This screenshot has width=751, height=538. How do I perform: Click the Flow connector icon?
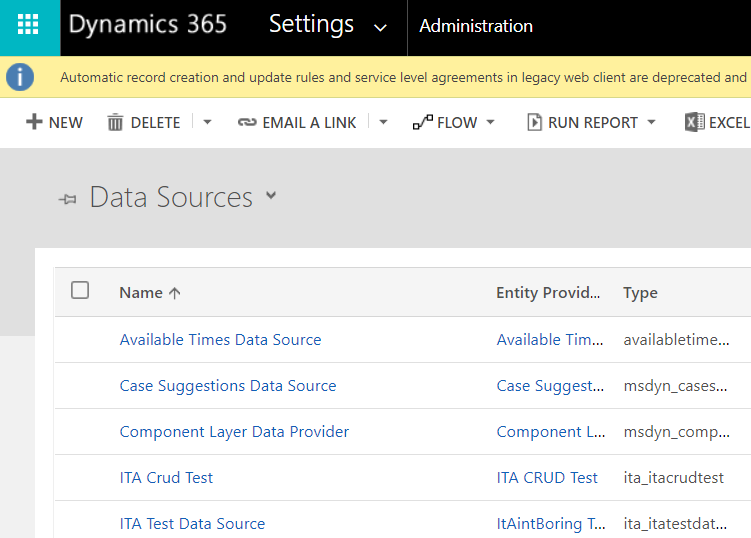coord(422,122)
